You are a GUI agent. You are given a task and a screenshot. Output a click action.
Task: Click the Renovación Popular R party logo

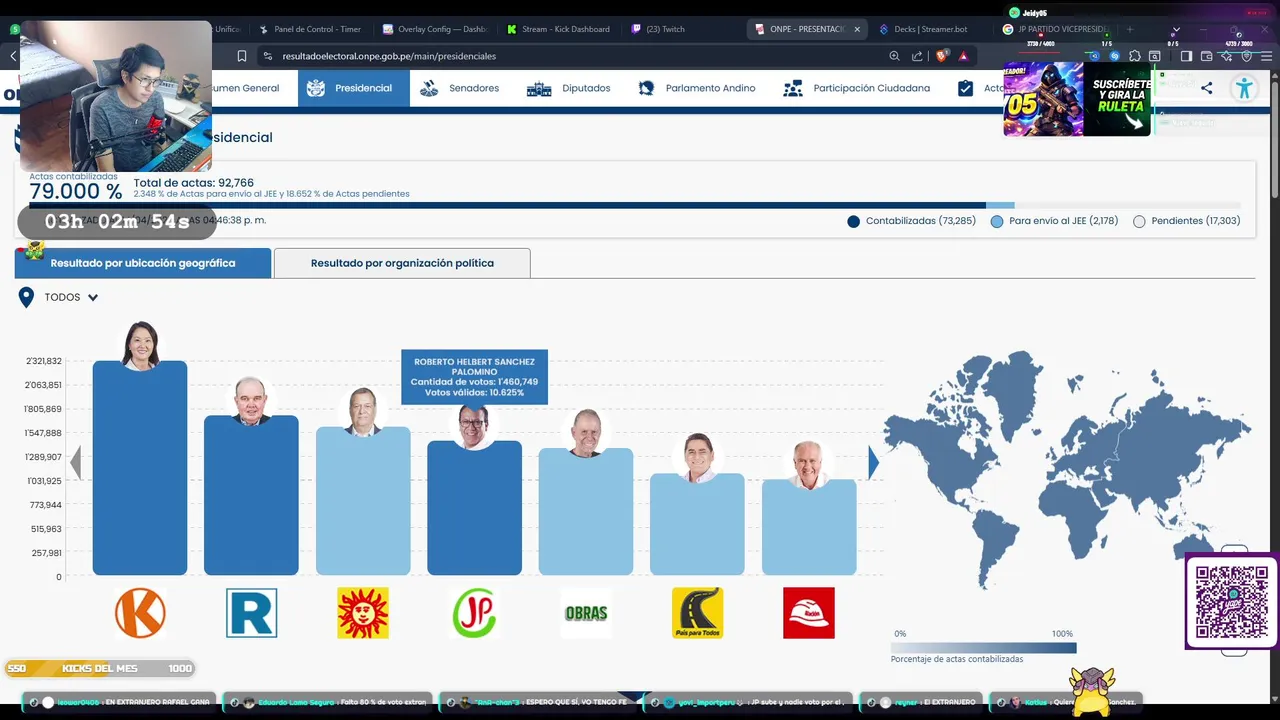[x=251, y=613]
